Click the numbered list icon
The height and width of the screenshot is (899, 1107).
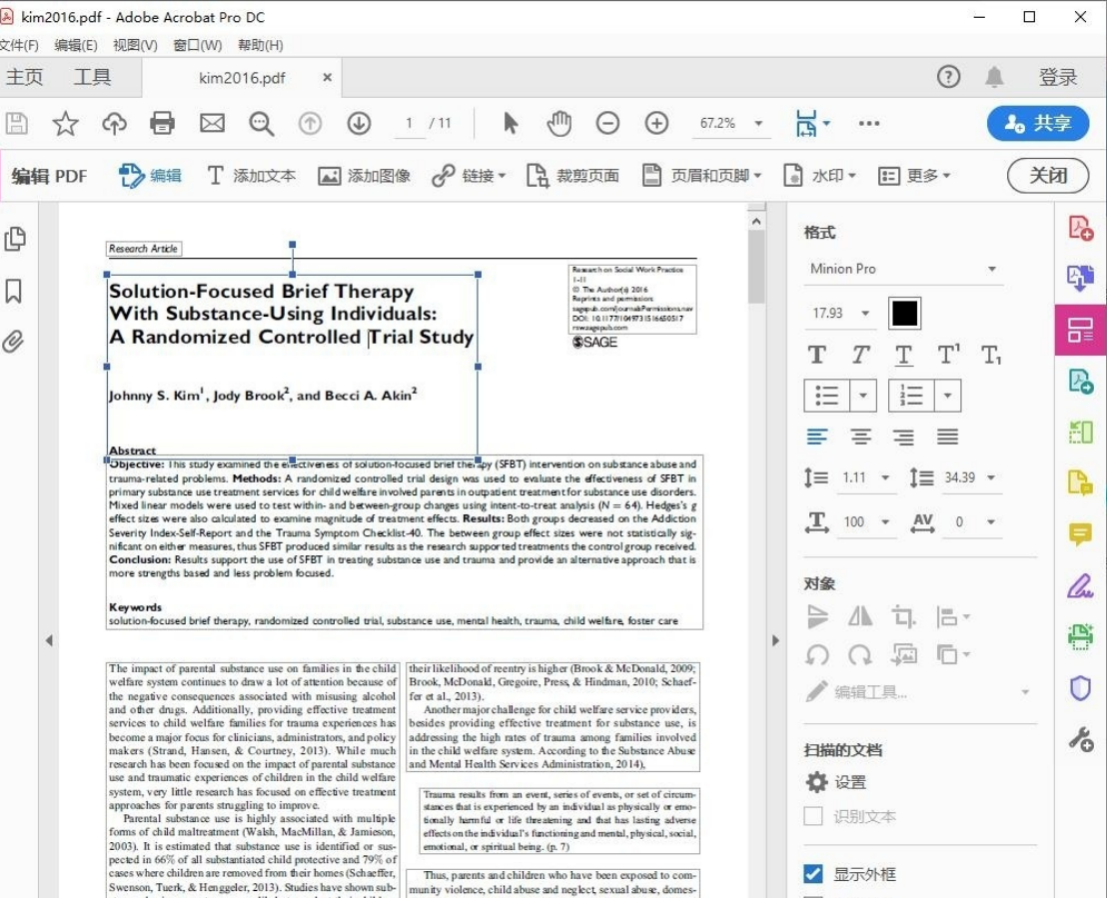click(911, 395)
